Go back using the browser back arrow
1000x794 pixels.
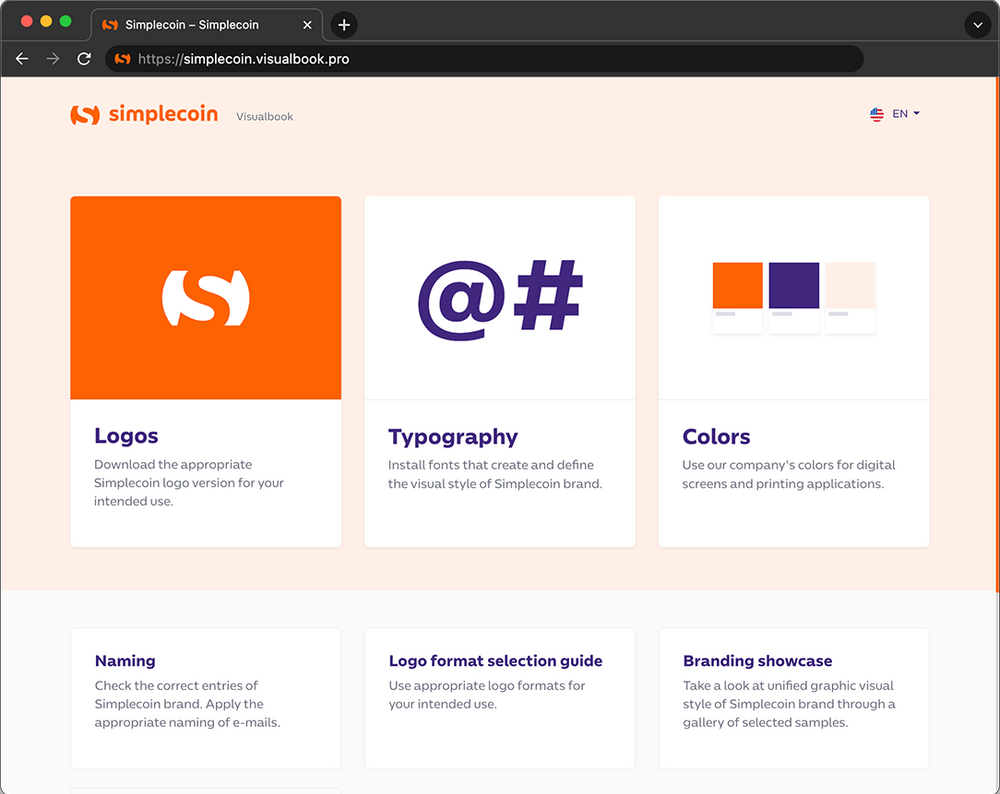(22, 59)
